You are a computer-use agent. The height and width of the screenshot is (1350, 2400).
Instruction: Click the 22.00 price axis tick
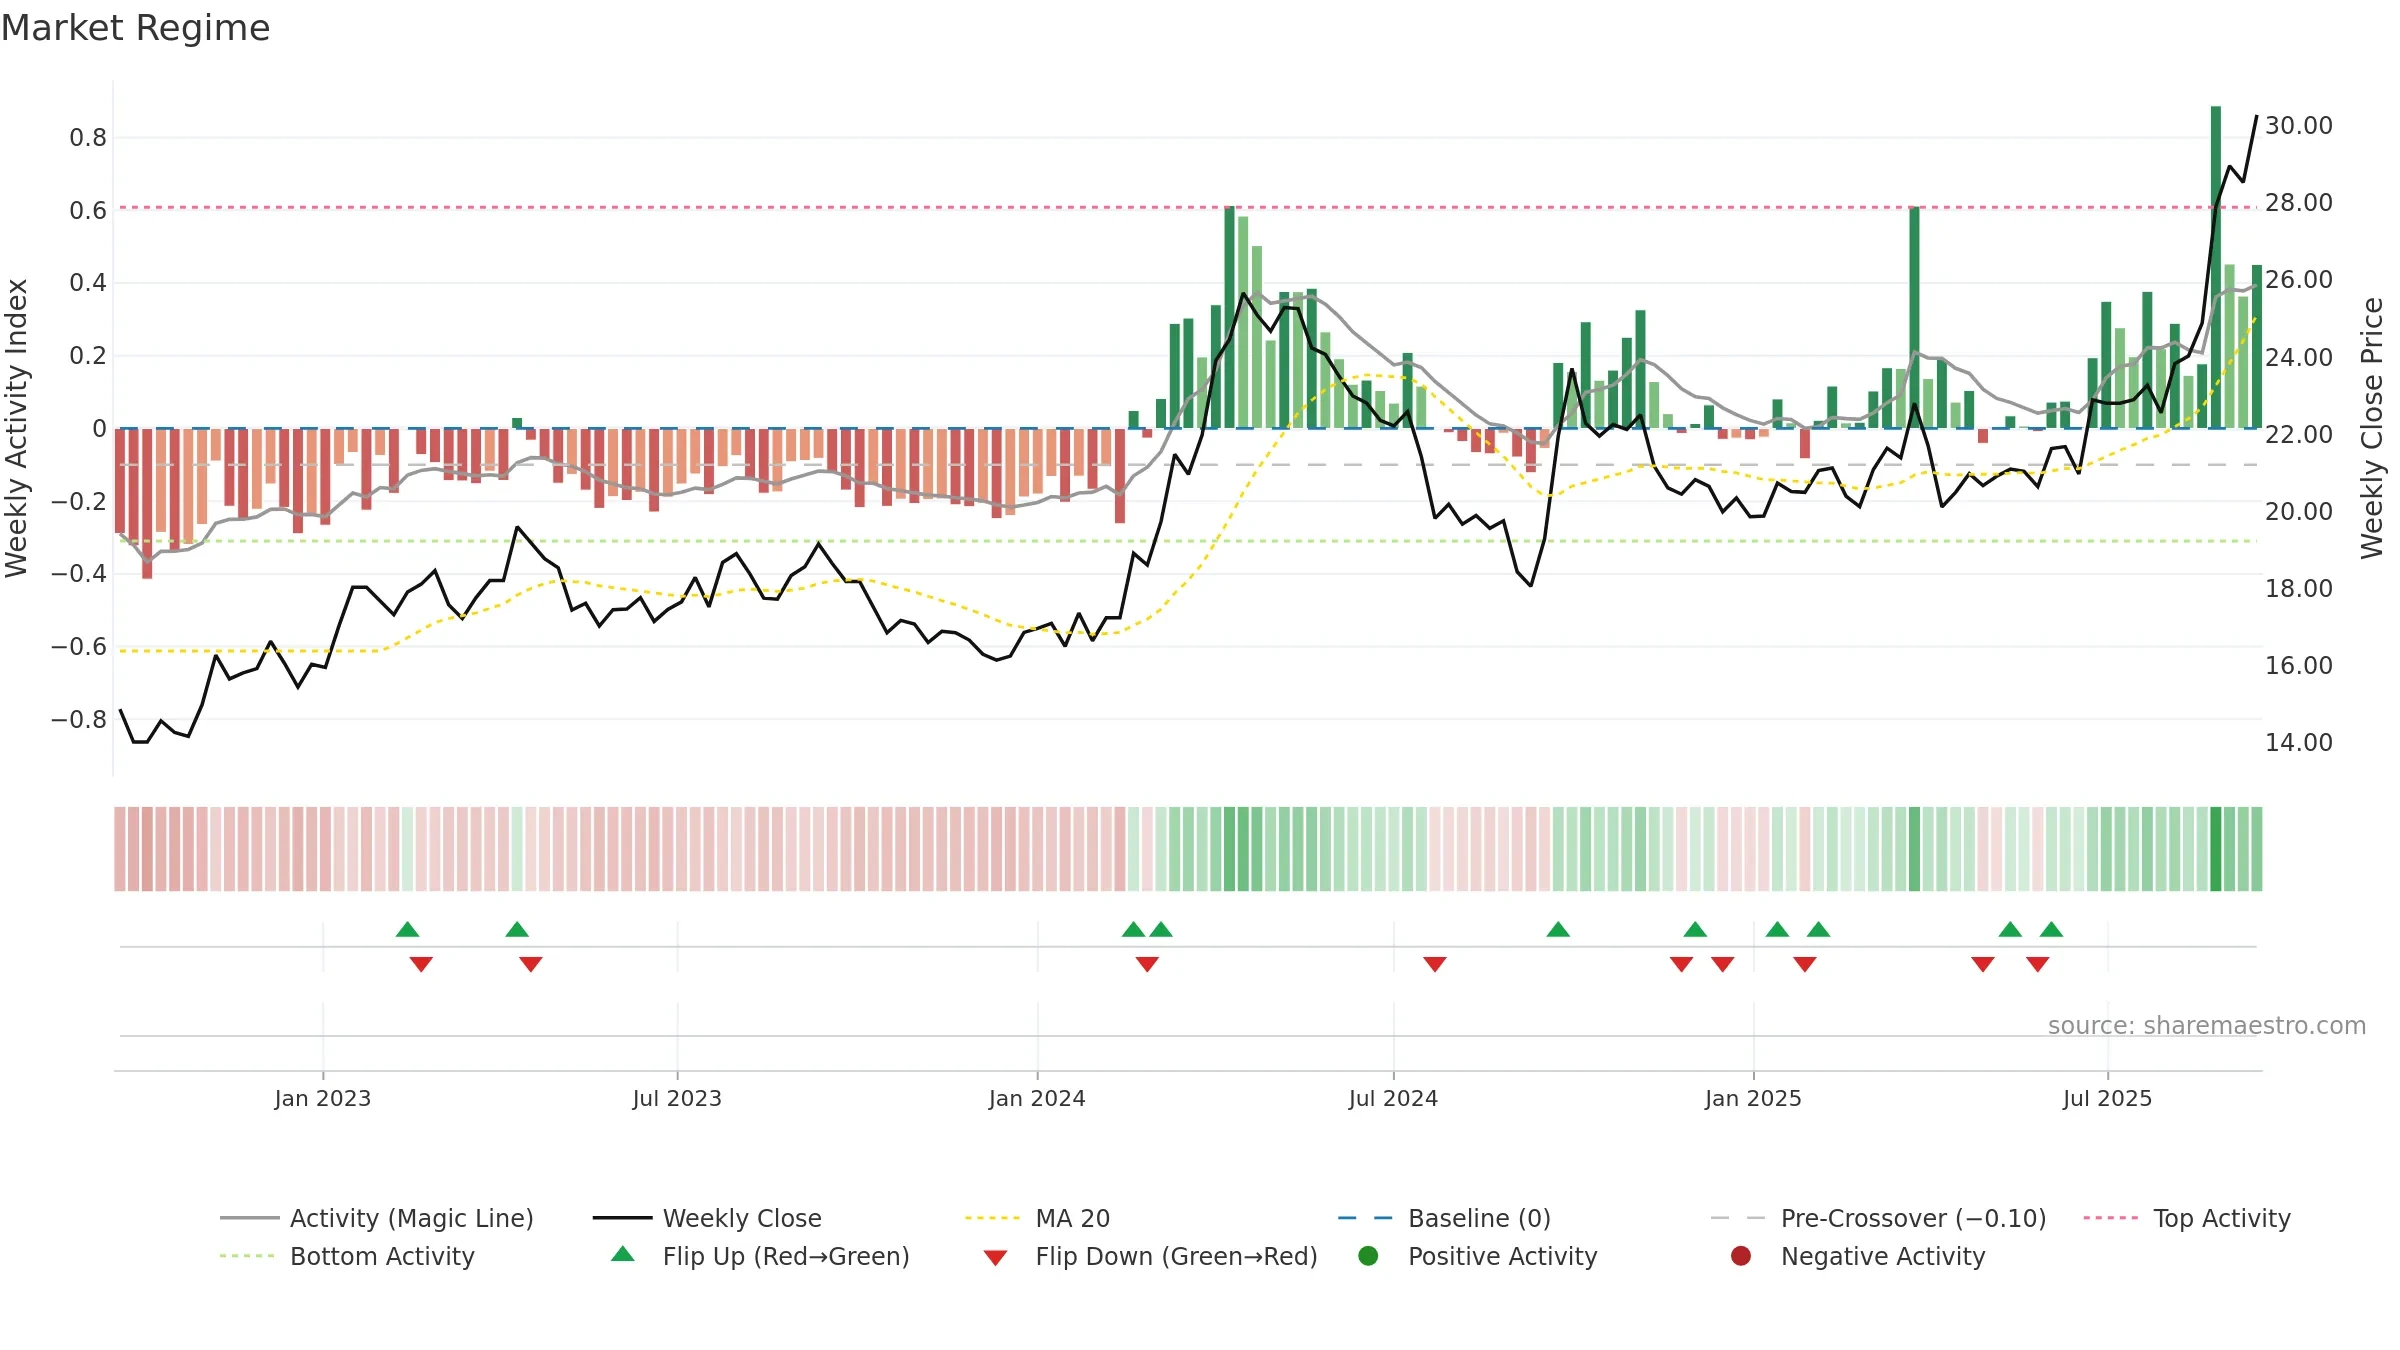coord(2298,434)
